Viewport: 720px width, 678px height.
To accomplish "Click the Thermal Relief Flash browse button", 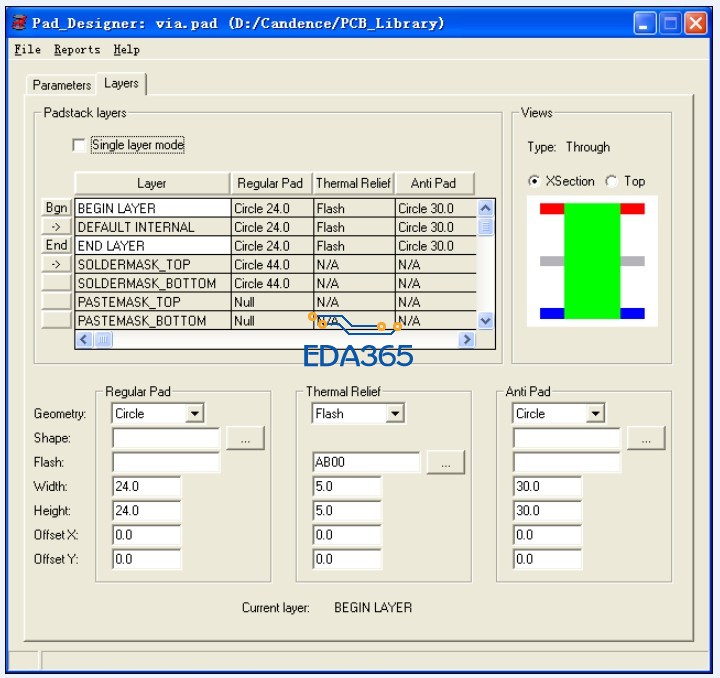I will click(x=445, y=462).
